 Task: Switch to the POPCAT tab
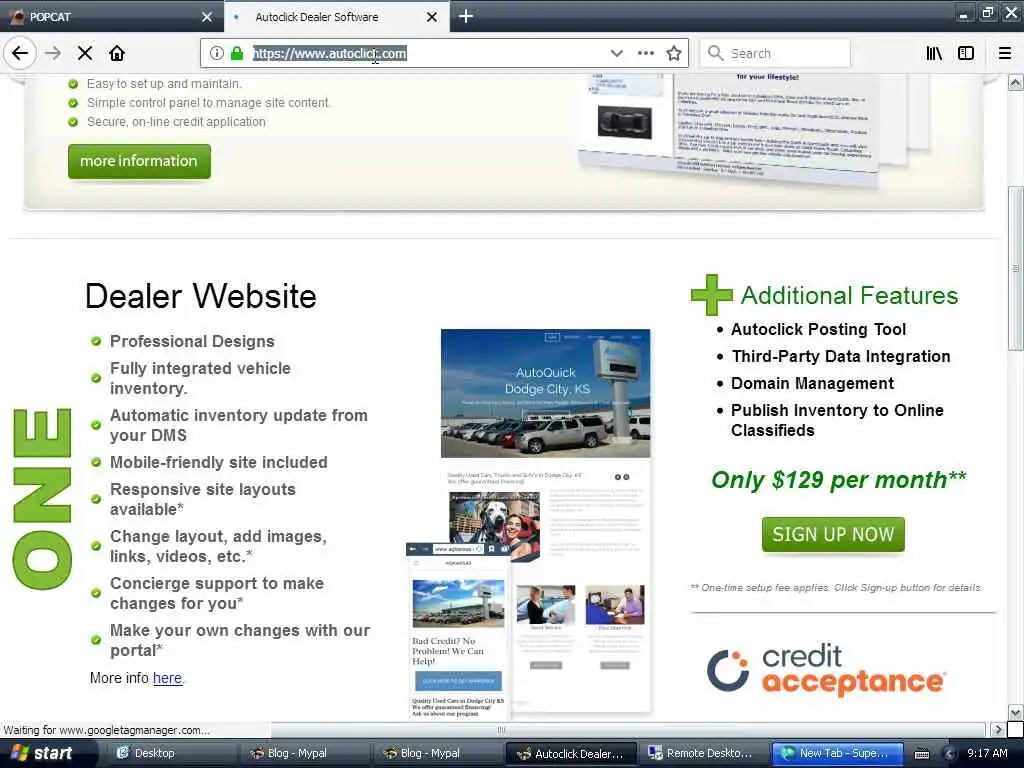(x=111, y=16)
